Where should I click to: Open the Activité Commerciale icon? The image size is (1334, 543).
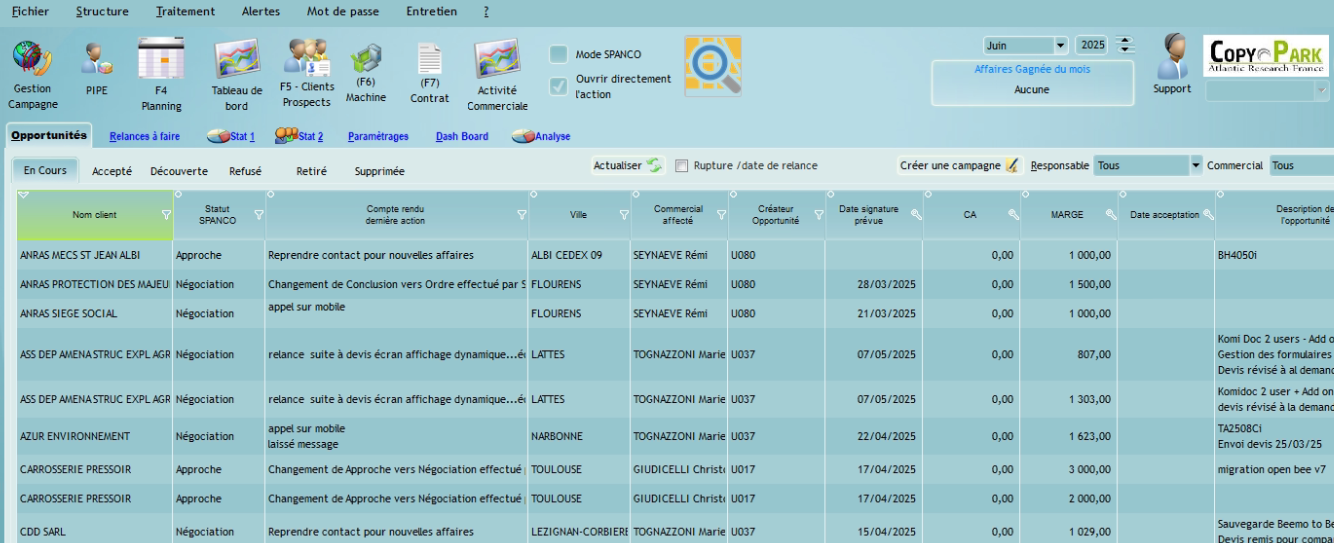pos(497,59)
